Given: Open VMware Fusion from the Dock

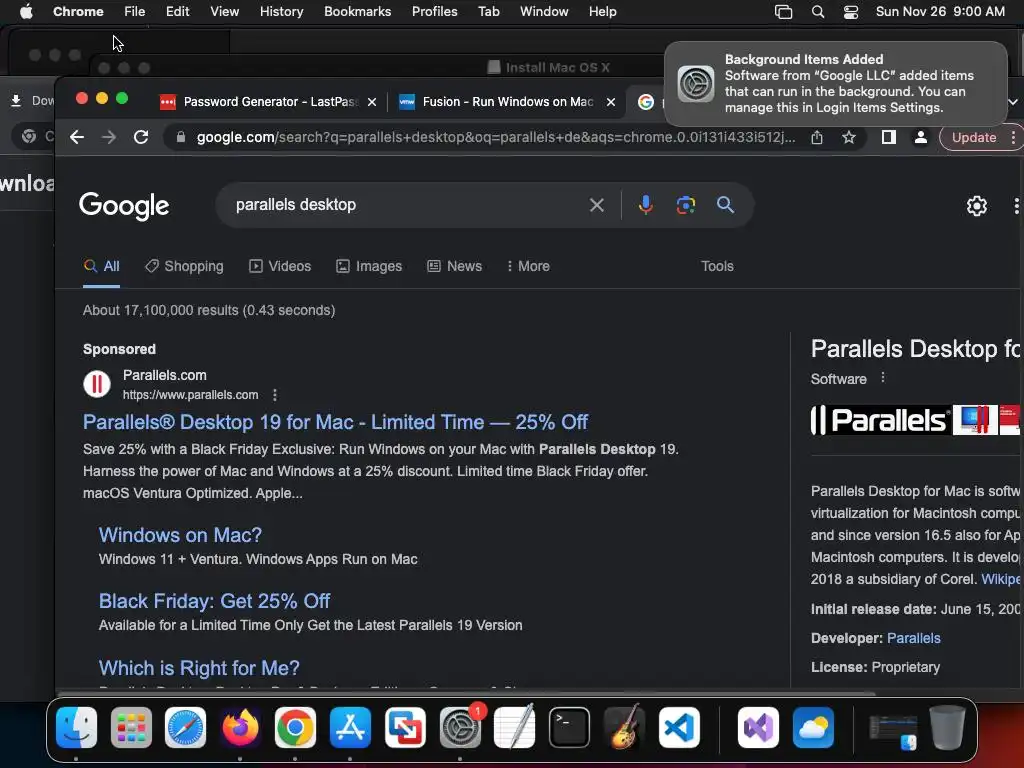Looking at the screenshot, I should coord(405,728).
